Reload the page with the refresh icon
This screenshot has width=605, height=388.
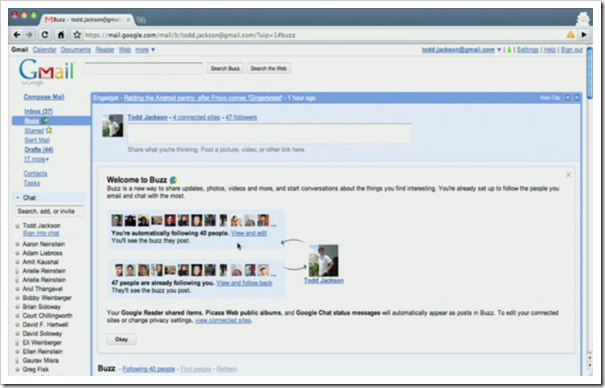(45, 35)
